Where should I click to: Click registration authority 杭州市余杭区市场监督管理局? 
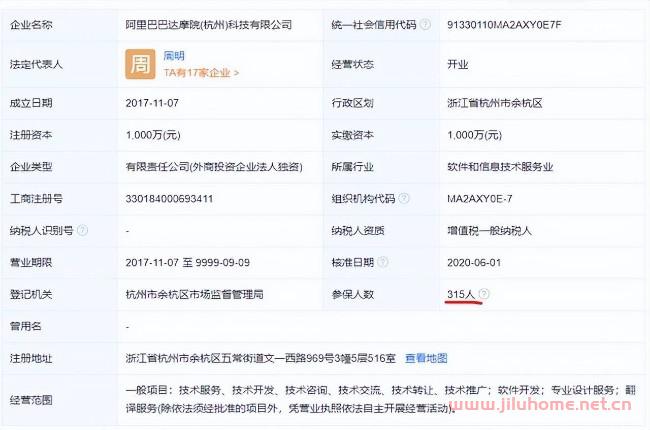click(194, 294)
